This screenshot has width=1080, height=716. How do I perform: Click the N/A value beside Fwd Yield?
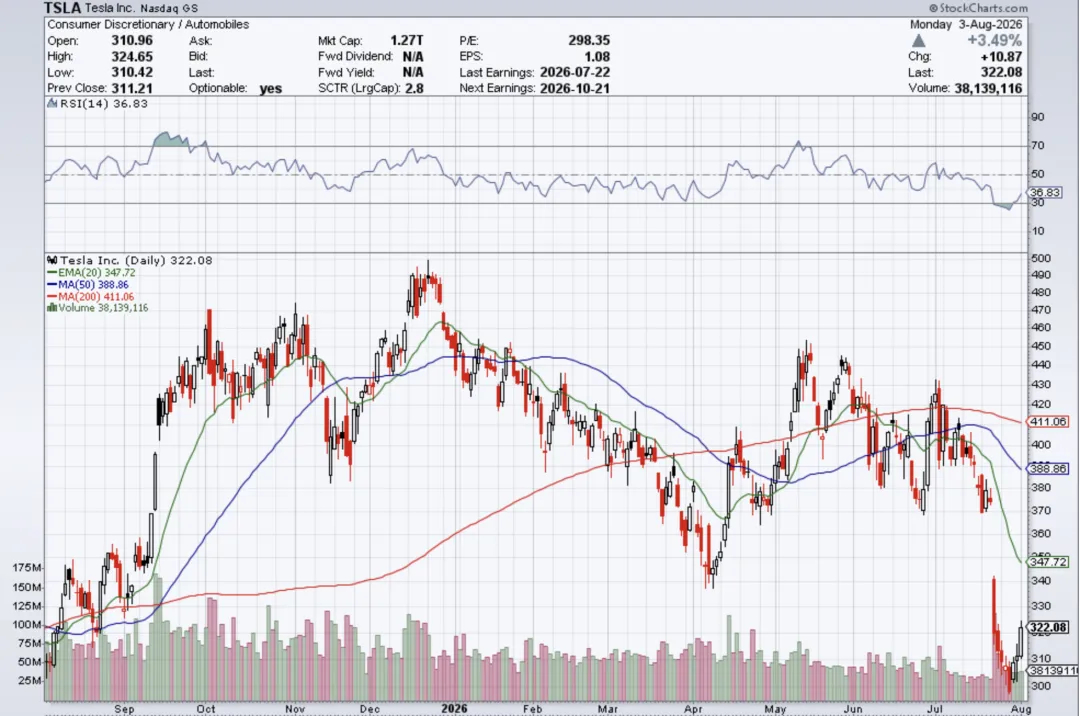pos(413,72)
